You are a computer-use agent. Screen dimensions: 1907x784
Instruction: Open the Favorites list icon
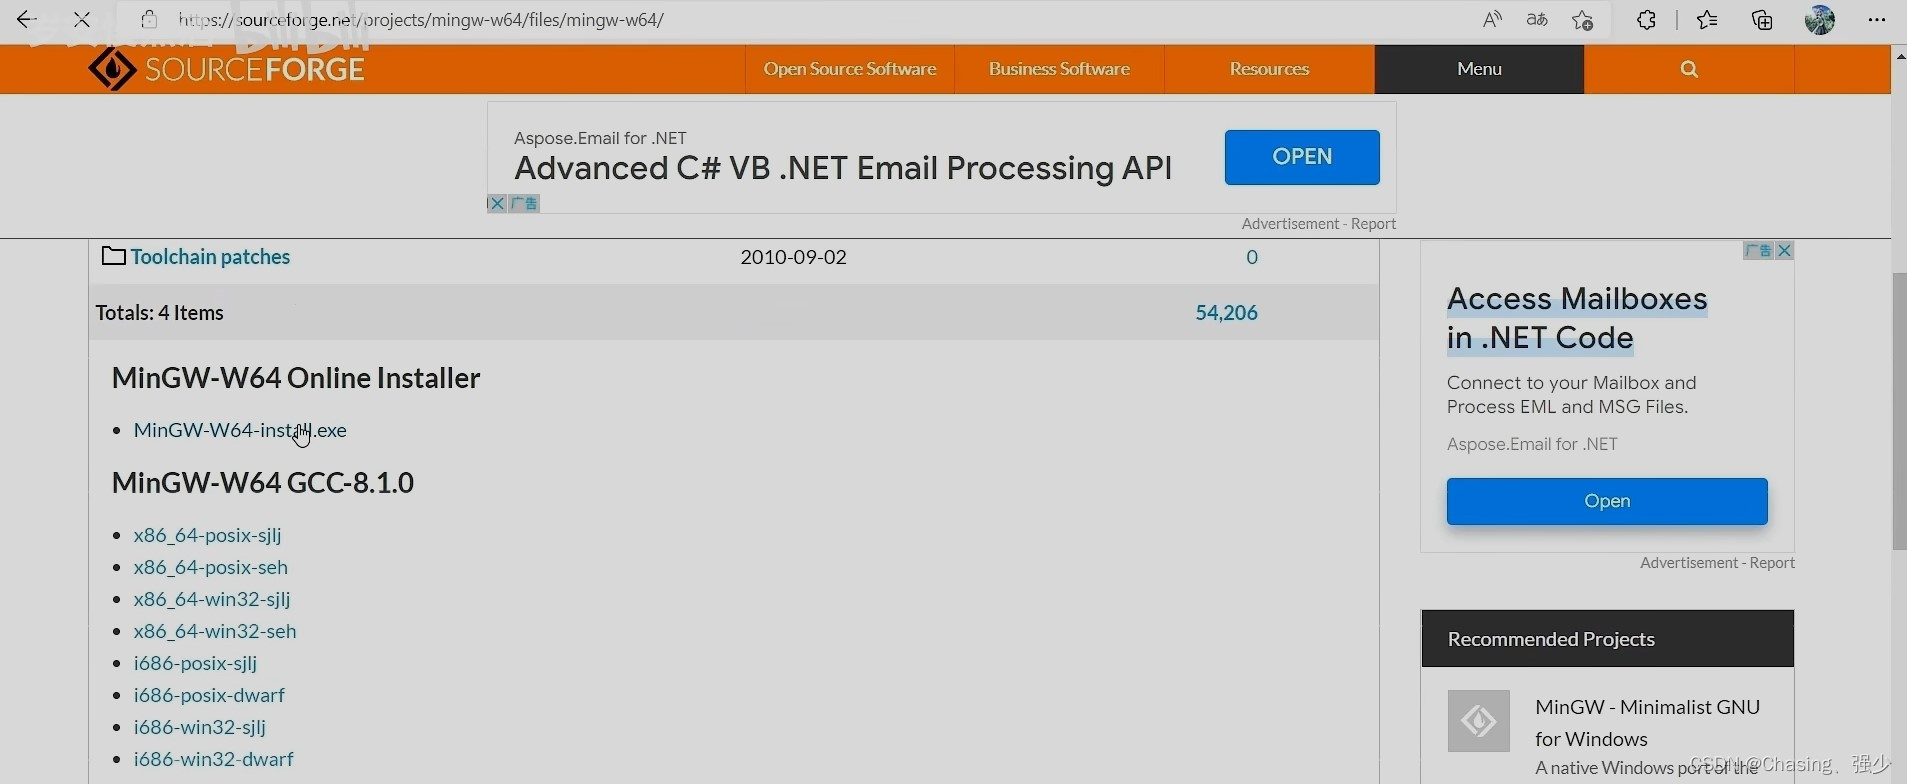(1707, 19)
